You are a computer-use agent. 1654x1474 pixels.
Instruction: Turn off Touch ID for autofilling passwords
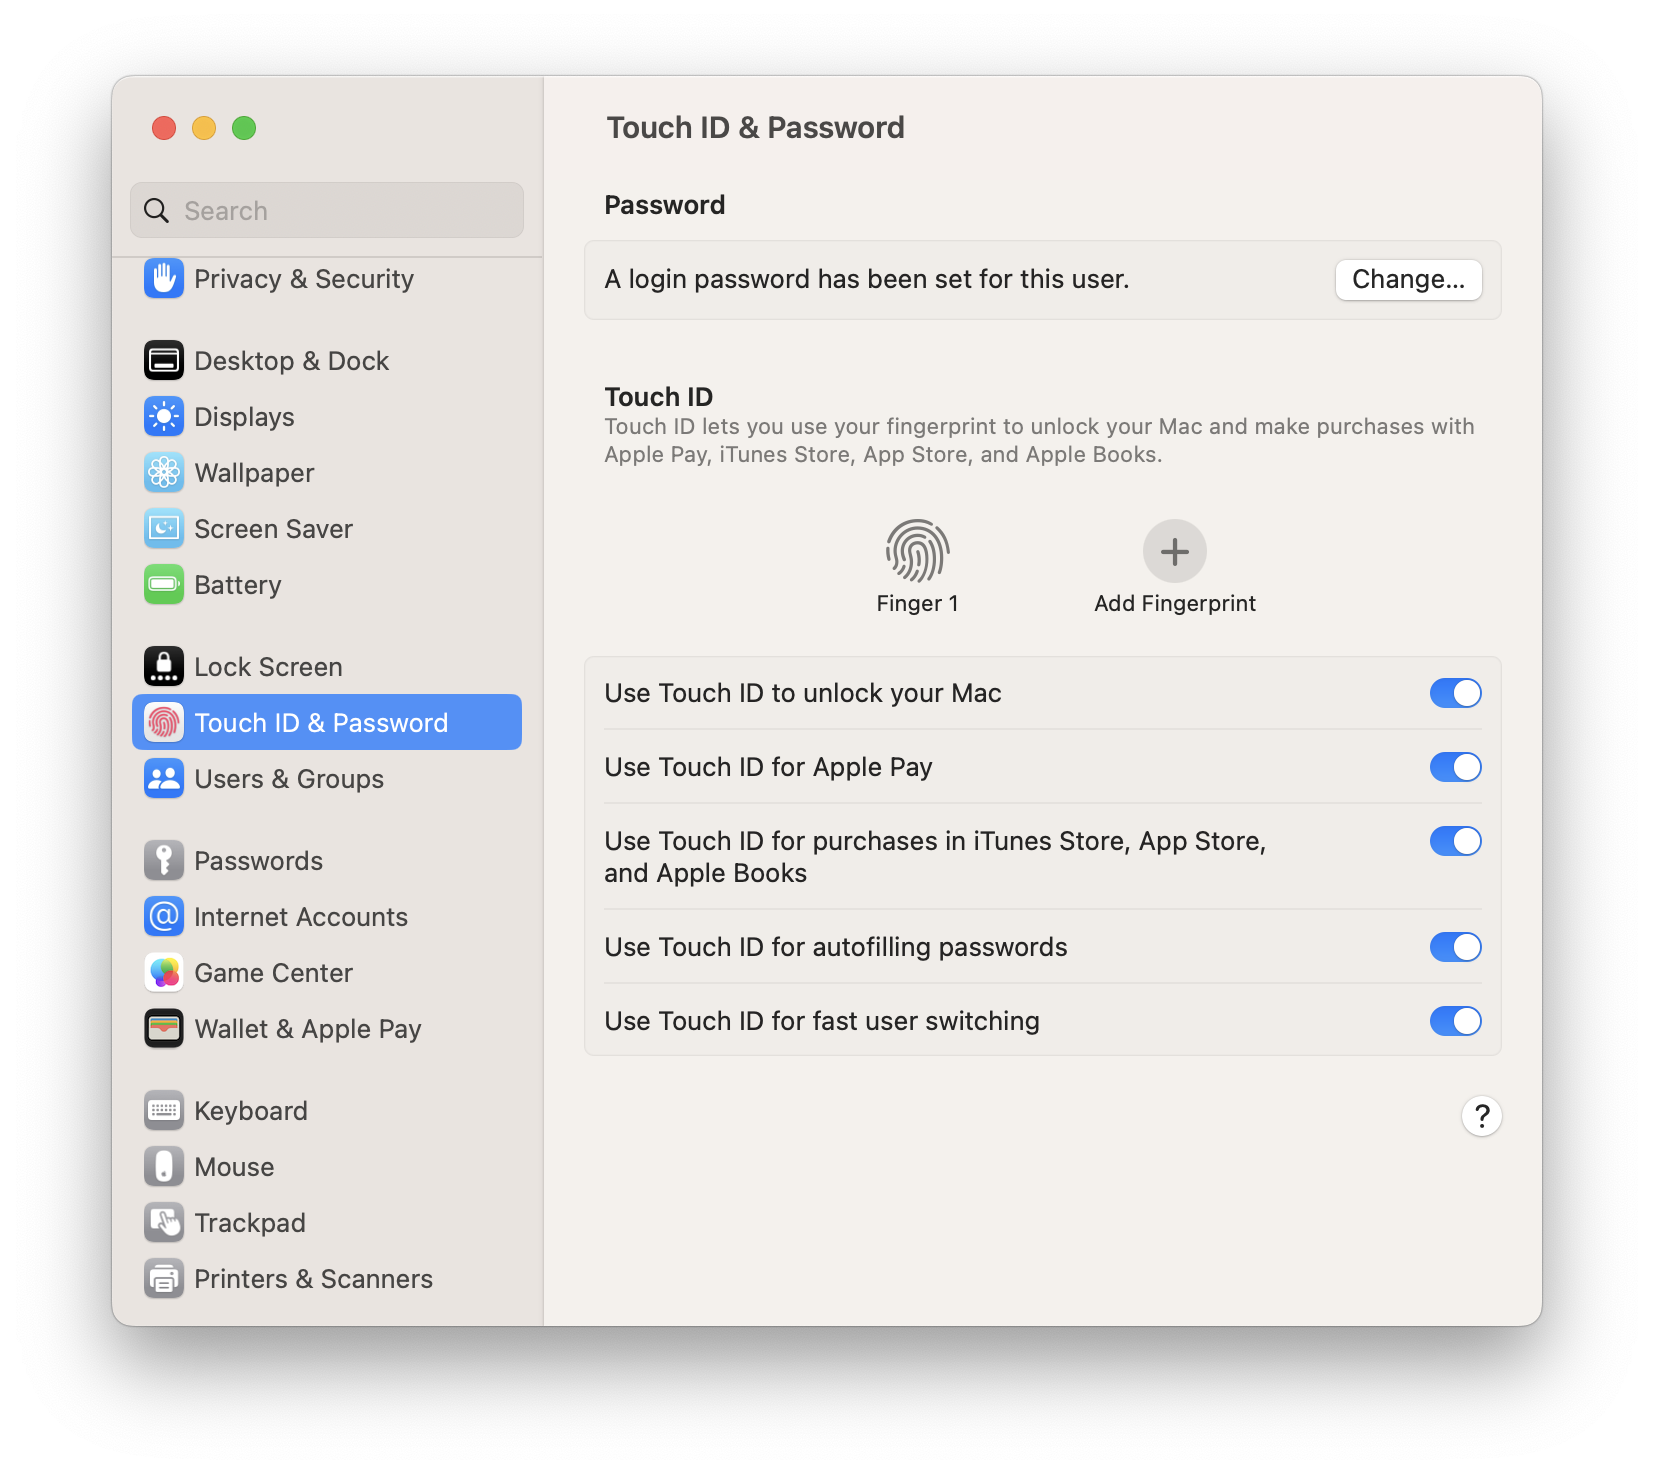(1455, 947)
